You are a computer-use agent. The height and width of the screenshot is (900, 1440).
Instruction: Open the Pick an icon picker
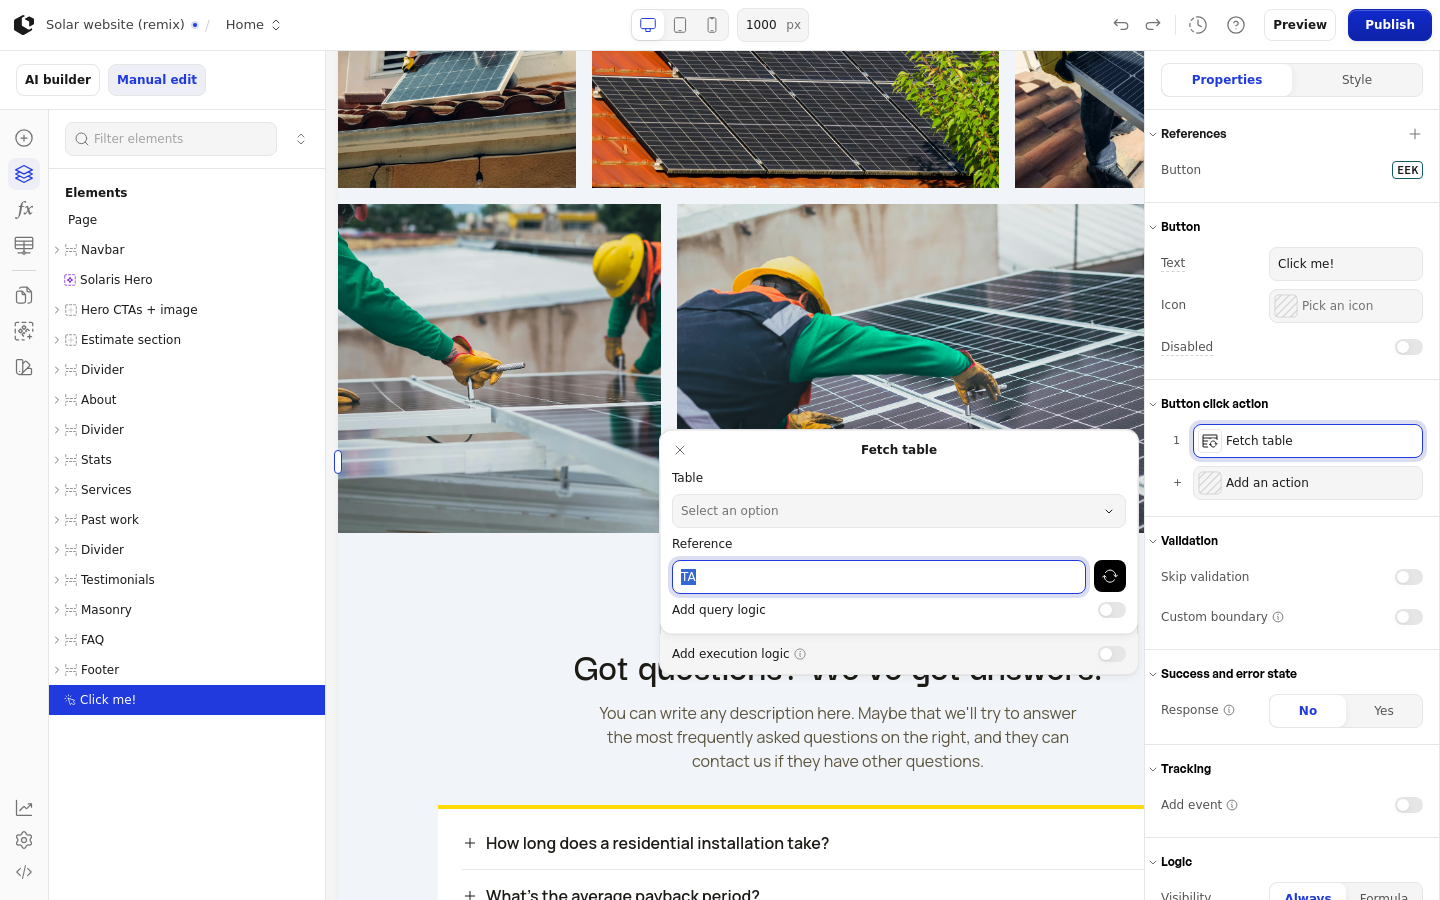point(1346,306)
